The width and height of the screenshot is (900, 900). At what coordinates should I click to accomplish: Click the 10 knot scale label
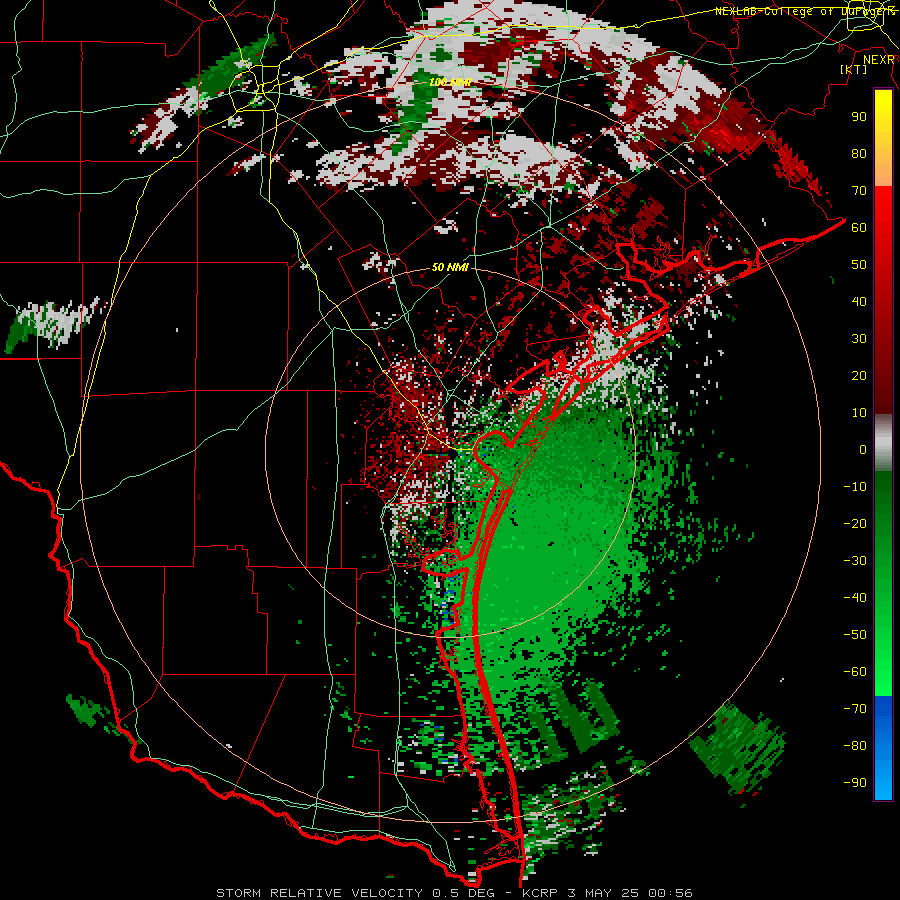click(x=859, y=413)
